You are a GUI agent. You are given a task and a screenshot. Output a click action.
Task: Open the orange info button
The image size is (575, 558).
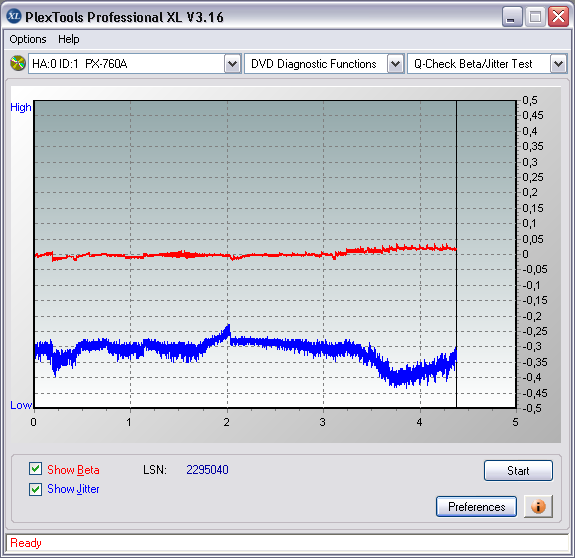[x=538, y=507]
